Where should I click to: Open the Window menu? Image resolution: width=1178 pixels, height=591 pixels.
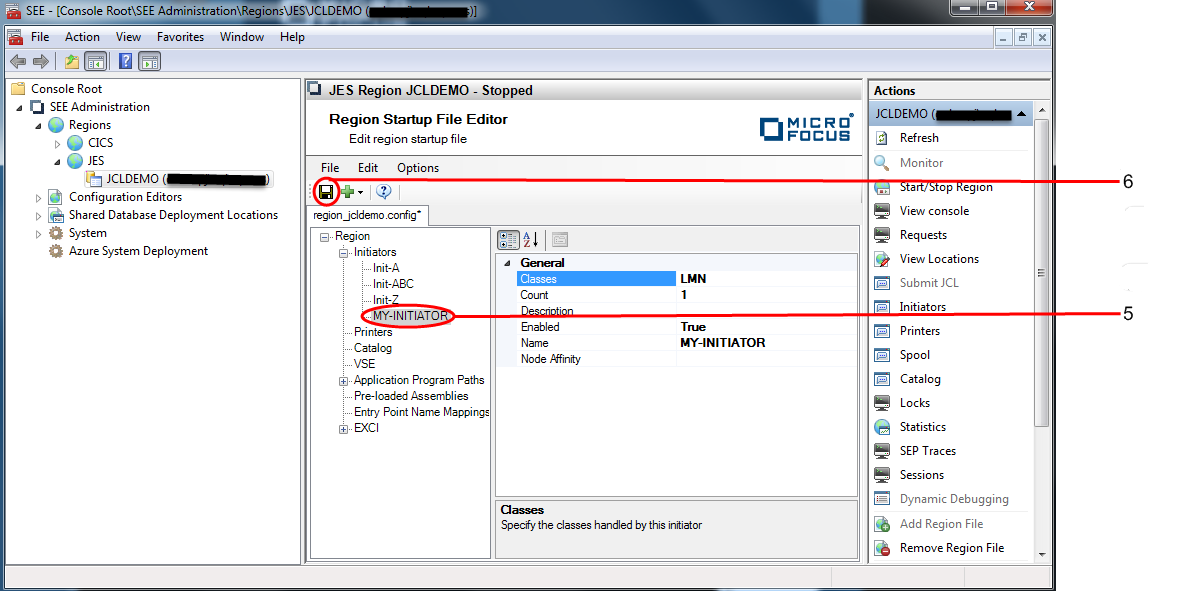click(x=242, y=37)
